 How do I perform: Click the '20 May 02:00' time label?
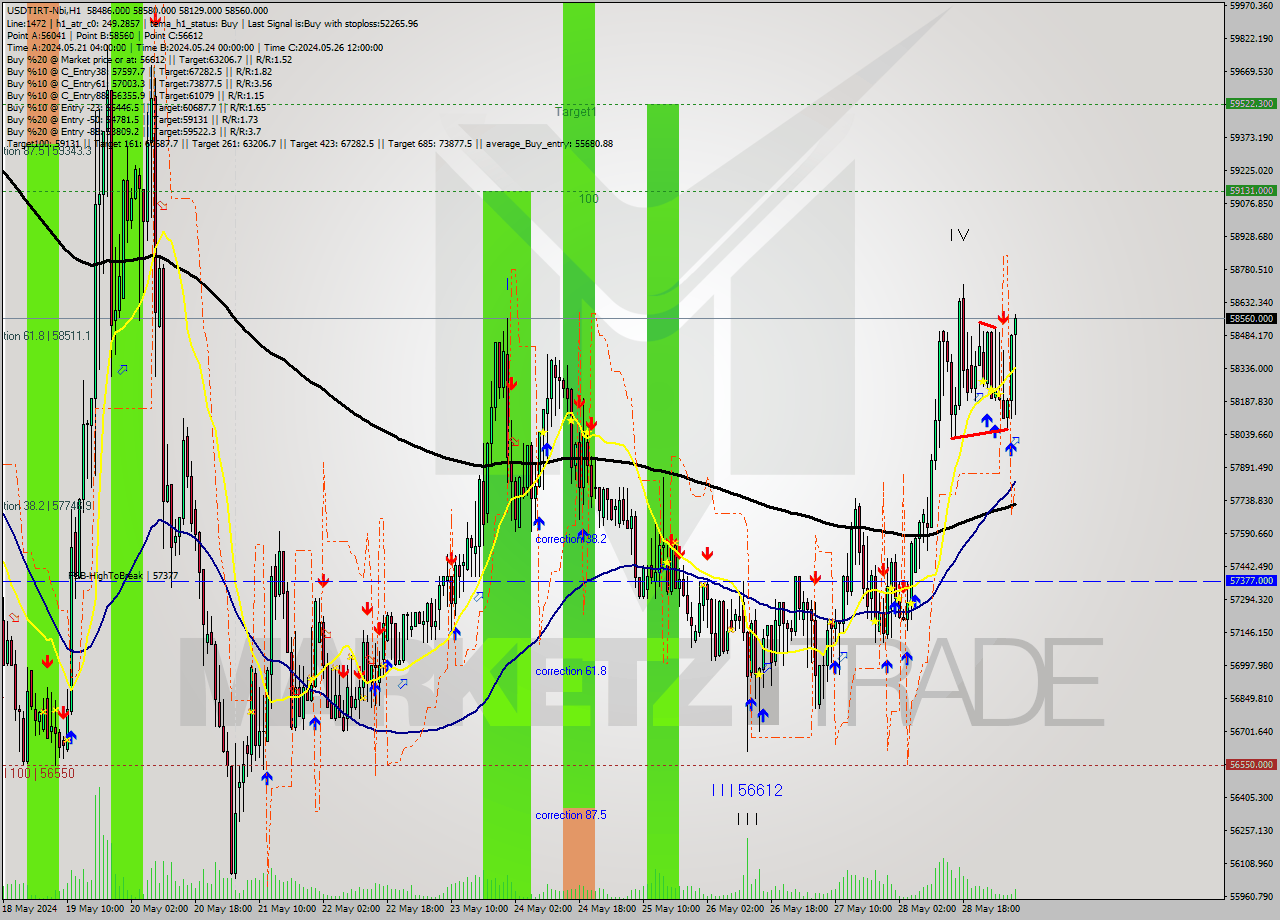(160, 909)
